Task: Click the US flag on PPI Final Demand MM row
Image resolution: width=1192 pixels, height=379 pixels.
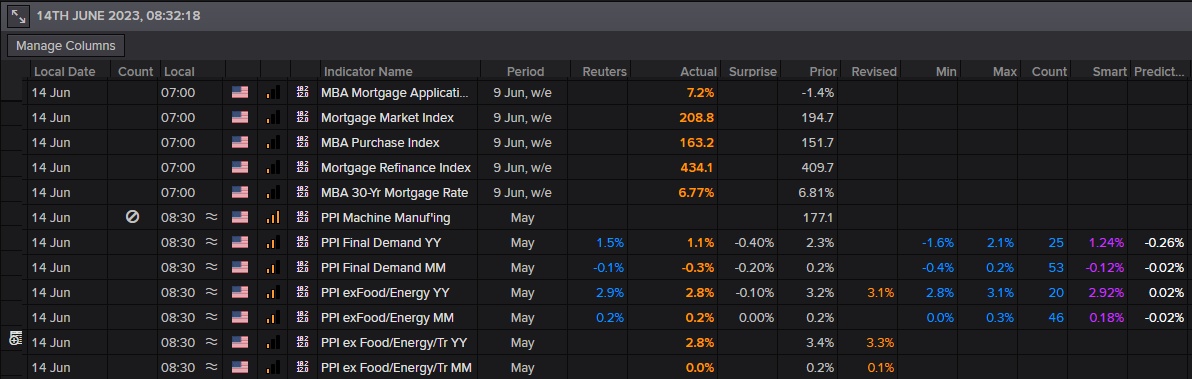Action: tap(240, 267)
